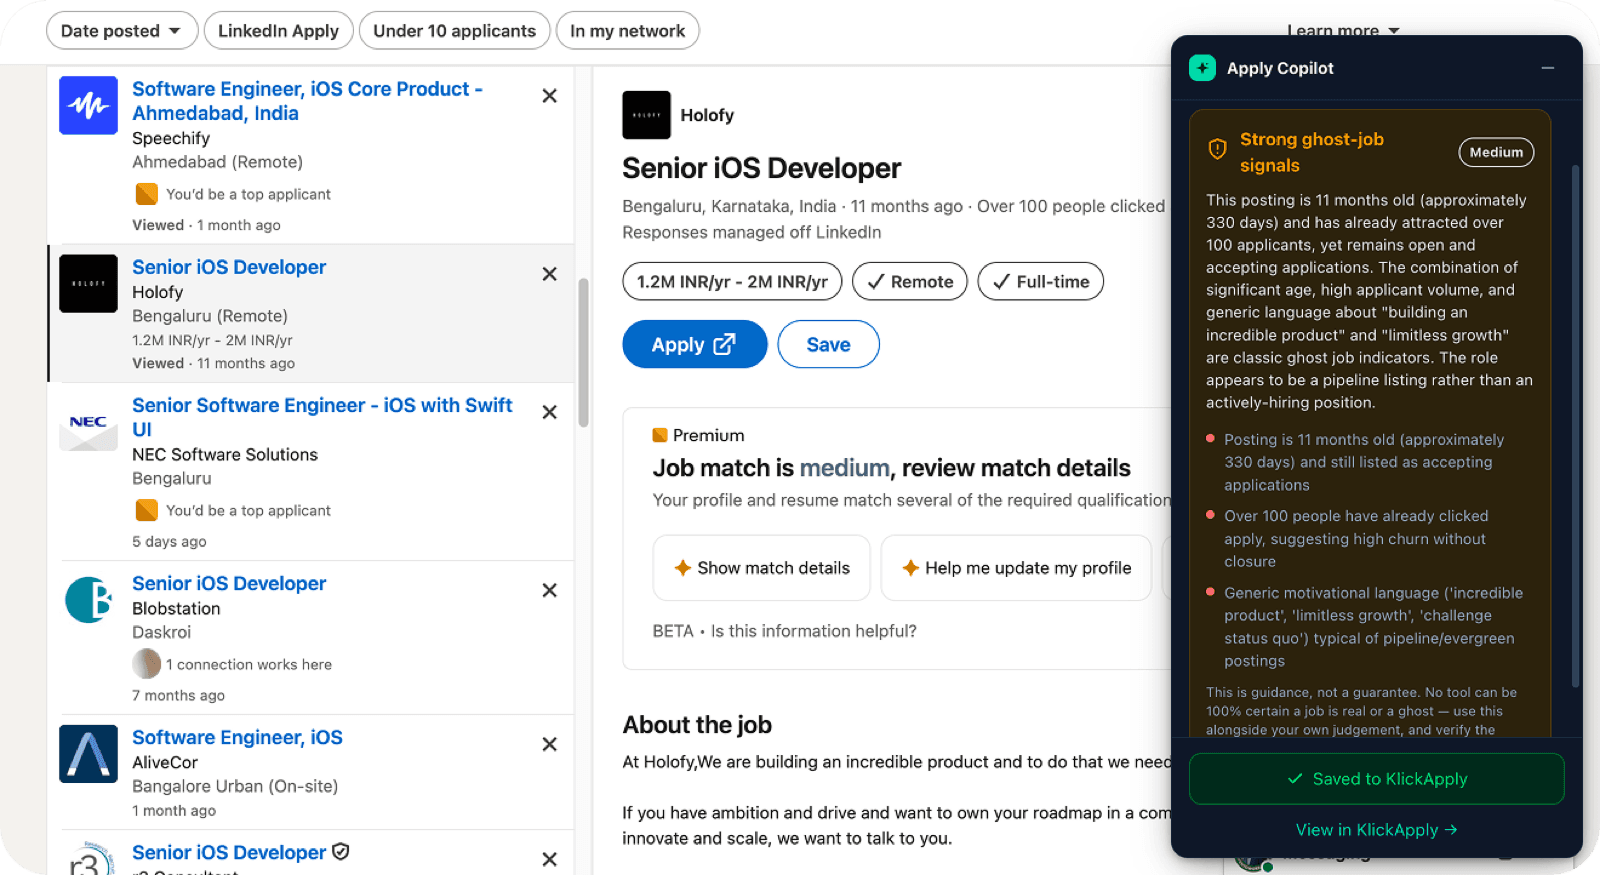Toggle the Under 10 applicants filter
Viewport: 1600px width, 875px height.
(454, 31)
